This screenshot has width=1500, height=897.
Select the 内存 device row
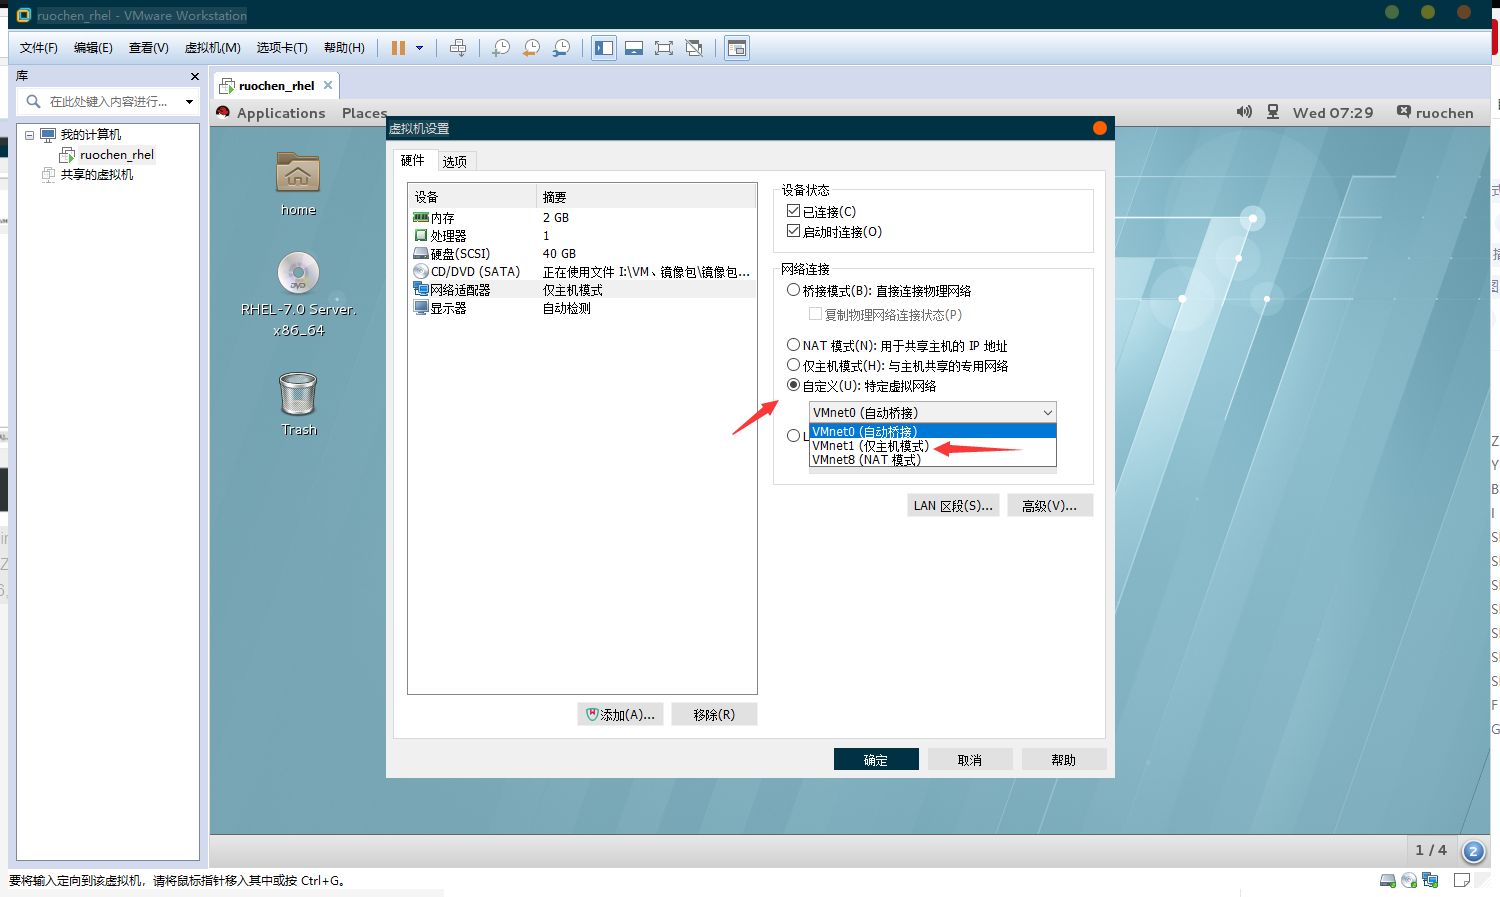click(582, 218)
